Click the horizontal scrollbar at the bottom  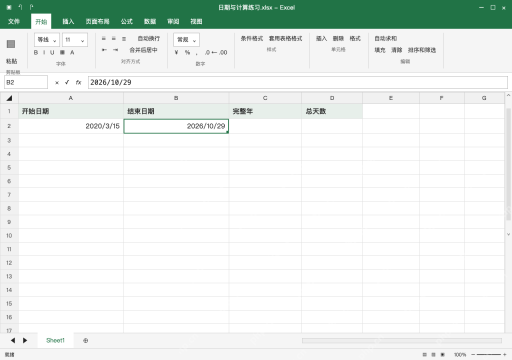(402, 341)
